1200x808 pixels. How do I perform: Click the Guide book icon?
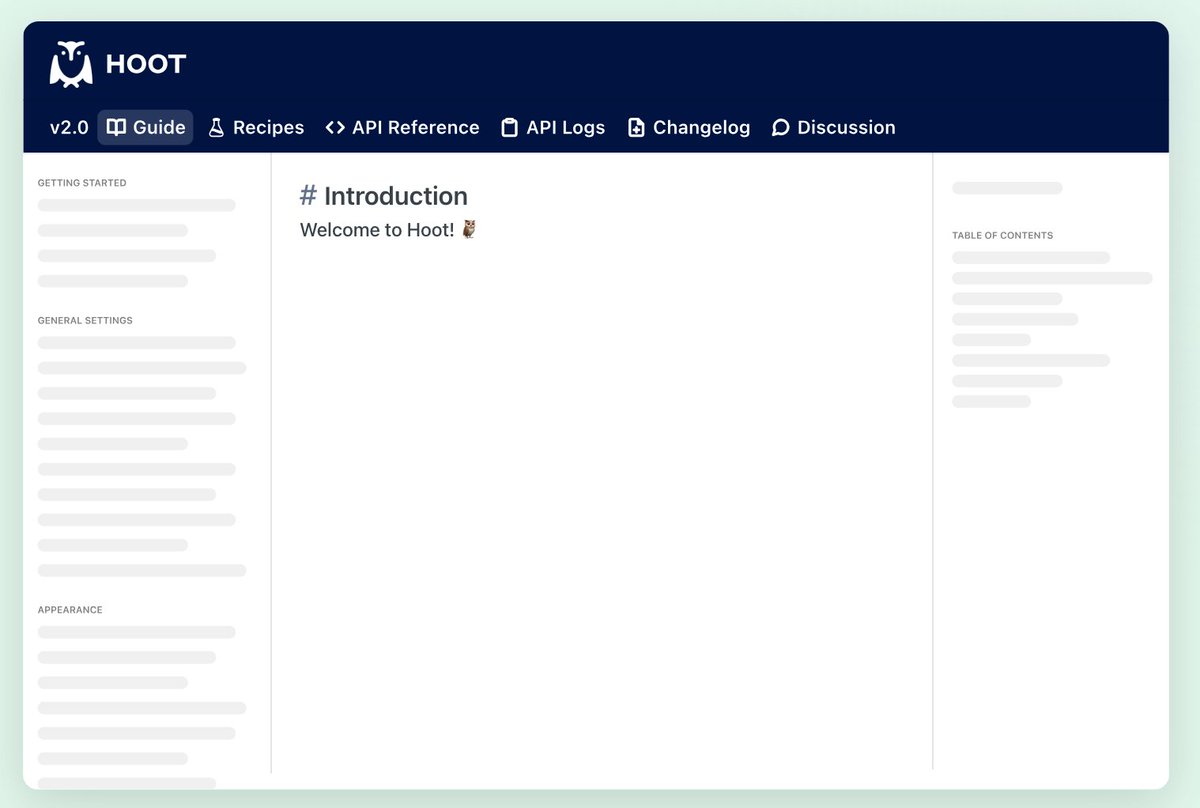coord(116,127)
